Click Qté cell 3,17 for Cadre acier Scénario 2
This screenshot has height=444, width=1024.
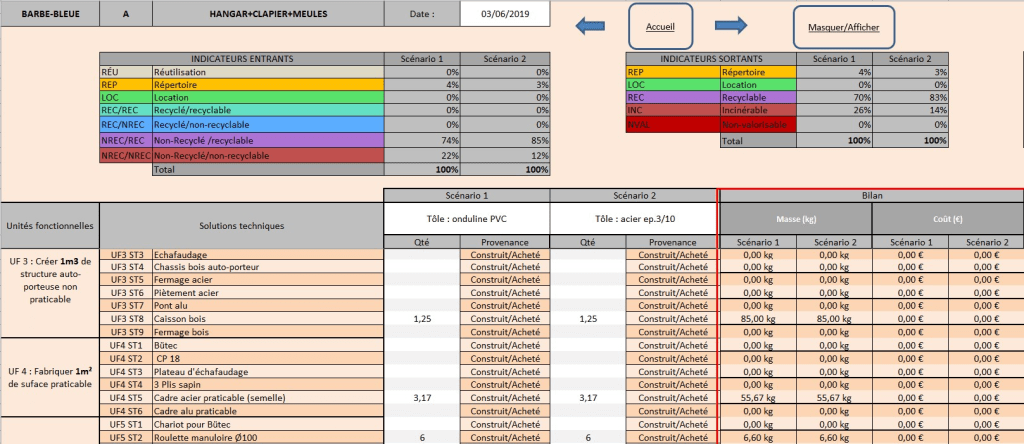587,397
